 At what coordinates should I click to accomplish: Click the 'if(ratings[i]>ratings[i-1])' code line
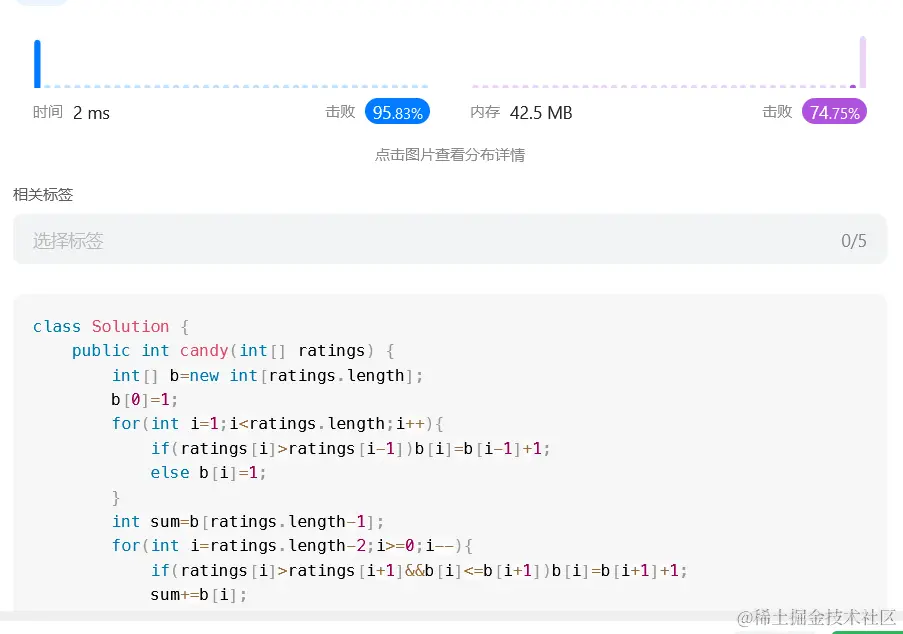pyautogui.click(x=350, y=449)
